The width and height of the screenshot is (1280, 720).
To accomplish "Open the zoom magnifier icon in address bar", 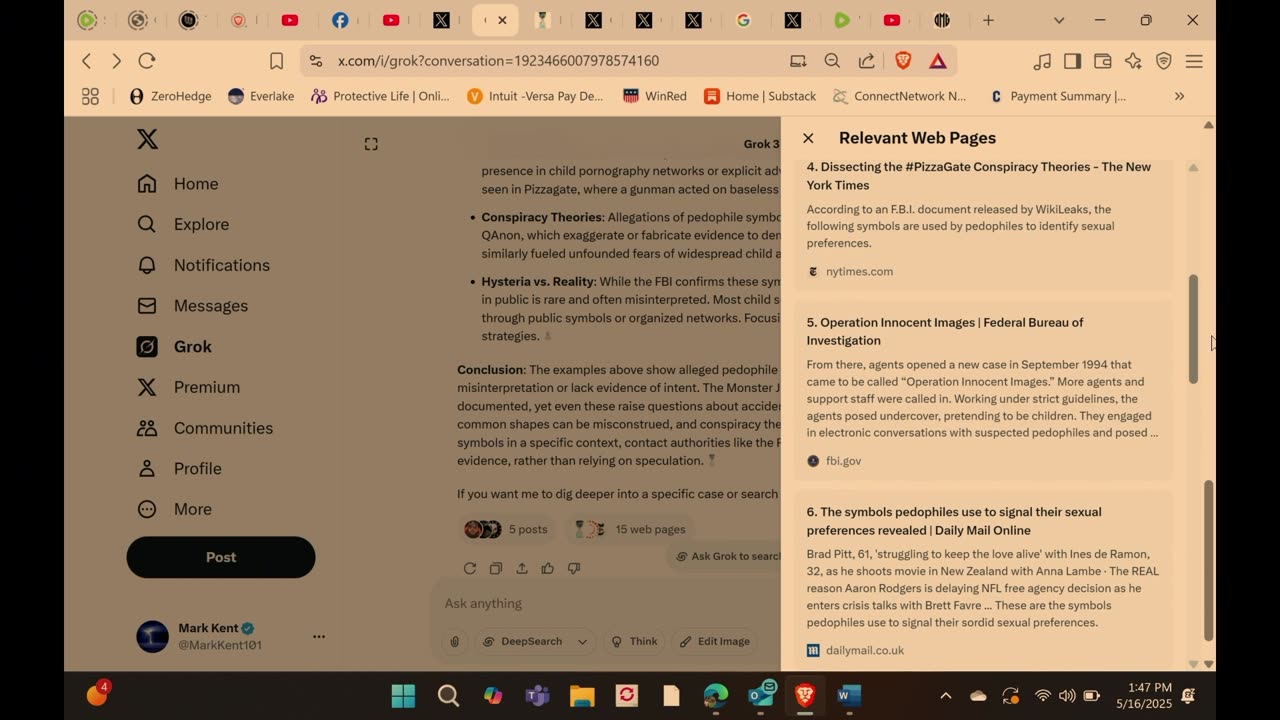I will pos(832,61).
